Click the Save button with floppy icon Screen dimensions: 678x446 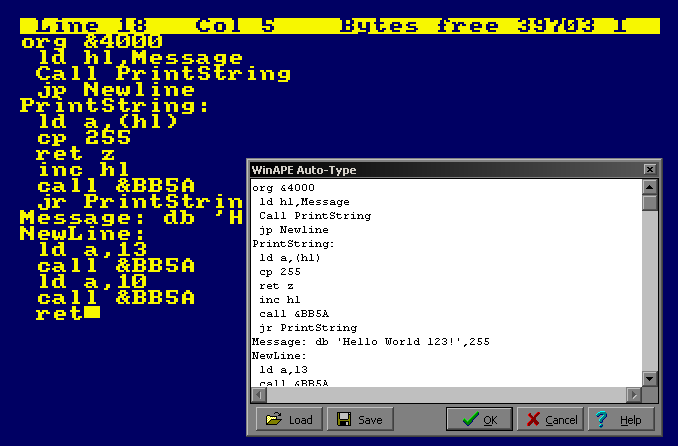360,419
